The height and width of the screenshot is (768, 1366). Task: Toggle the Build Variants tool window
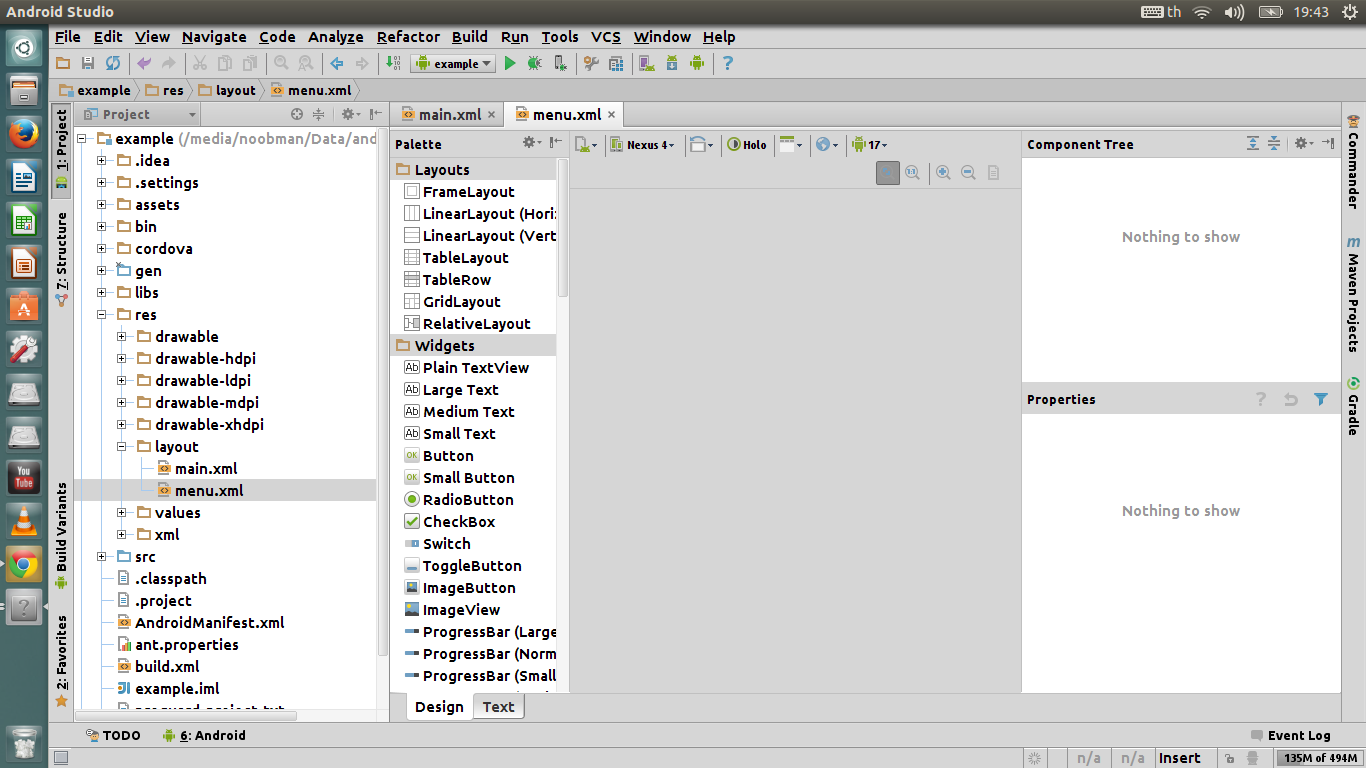tap(62, 536)
